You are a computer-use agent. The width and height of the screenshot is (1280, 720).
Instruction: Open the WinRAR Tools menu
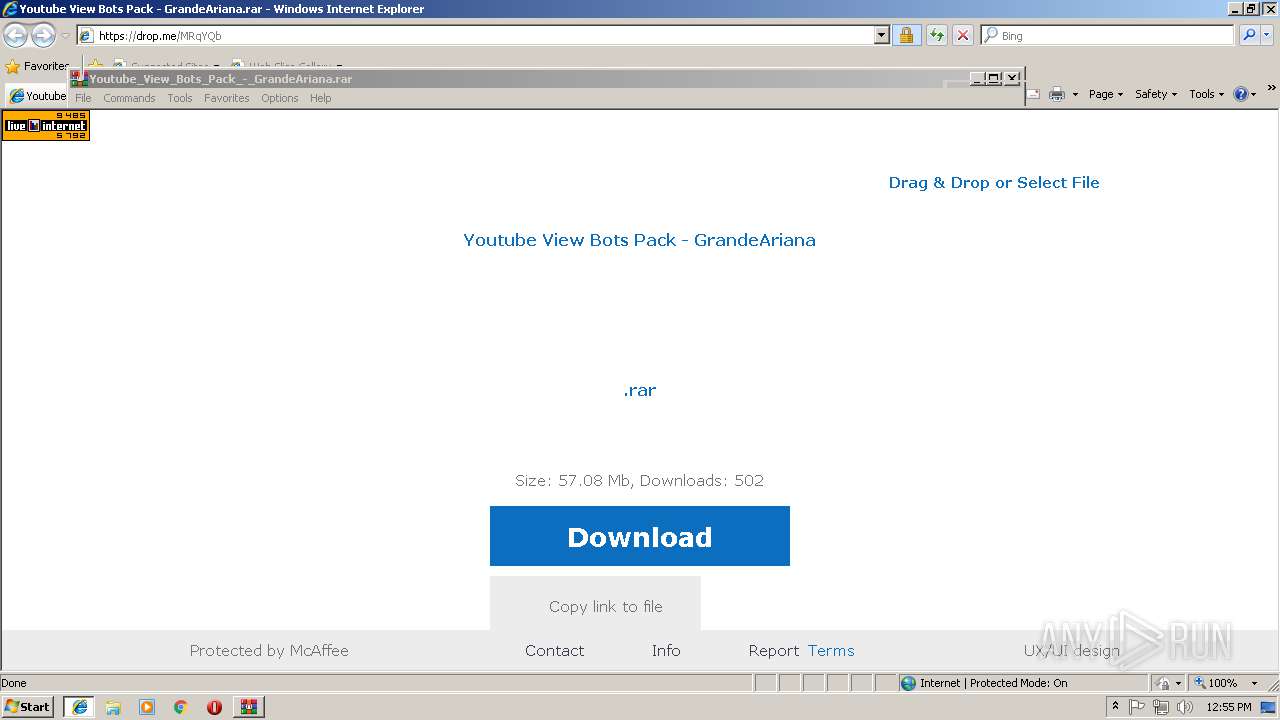coord(180,98)
